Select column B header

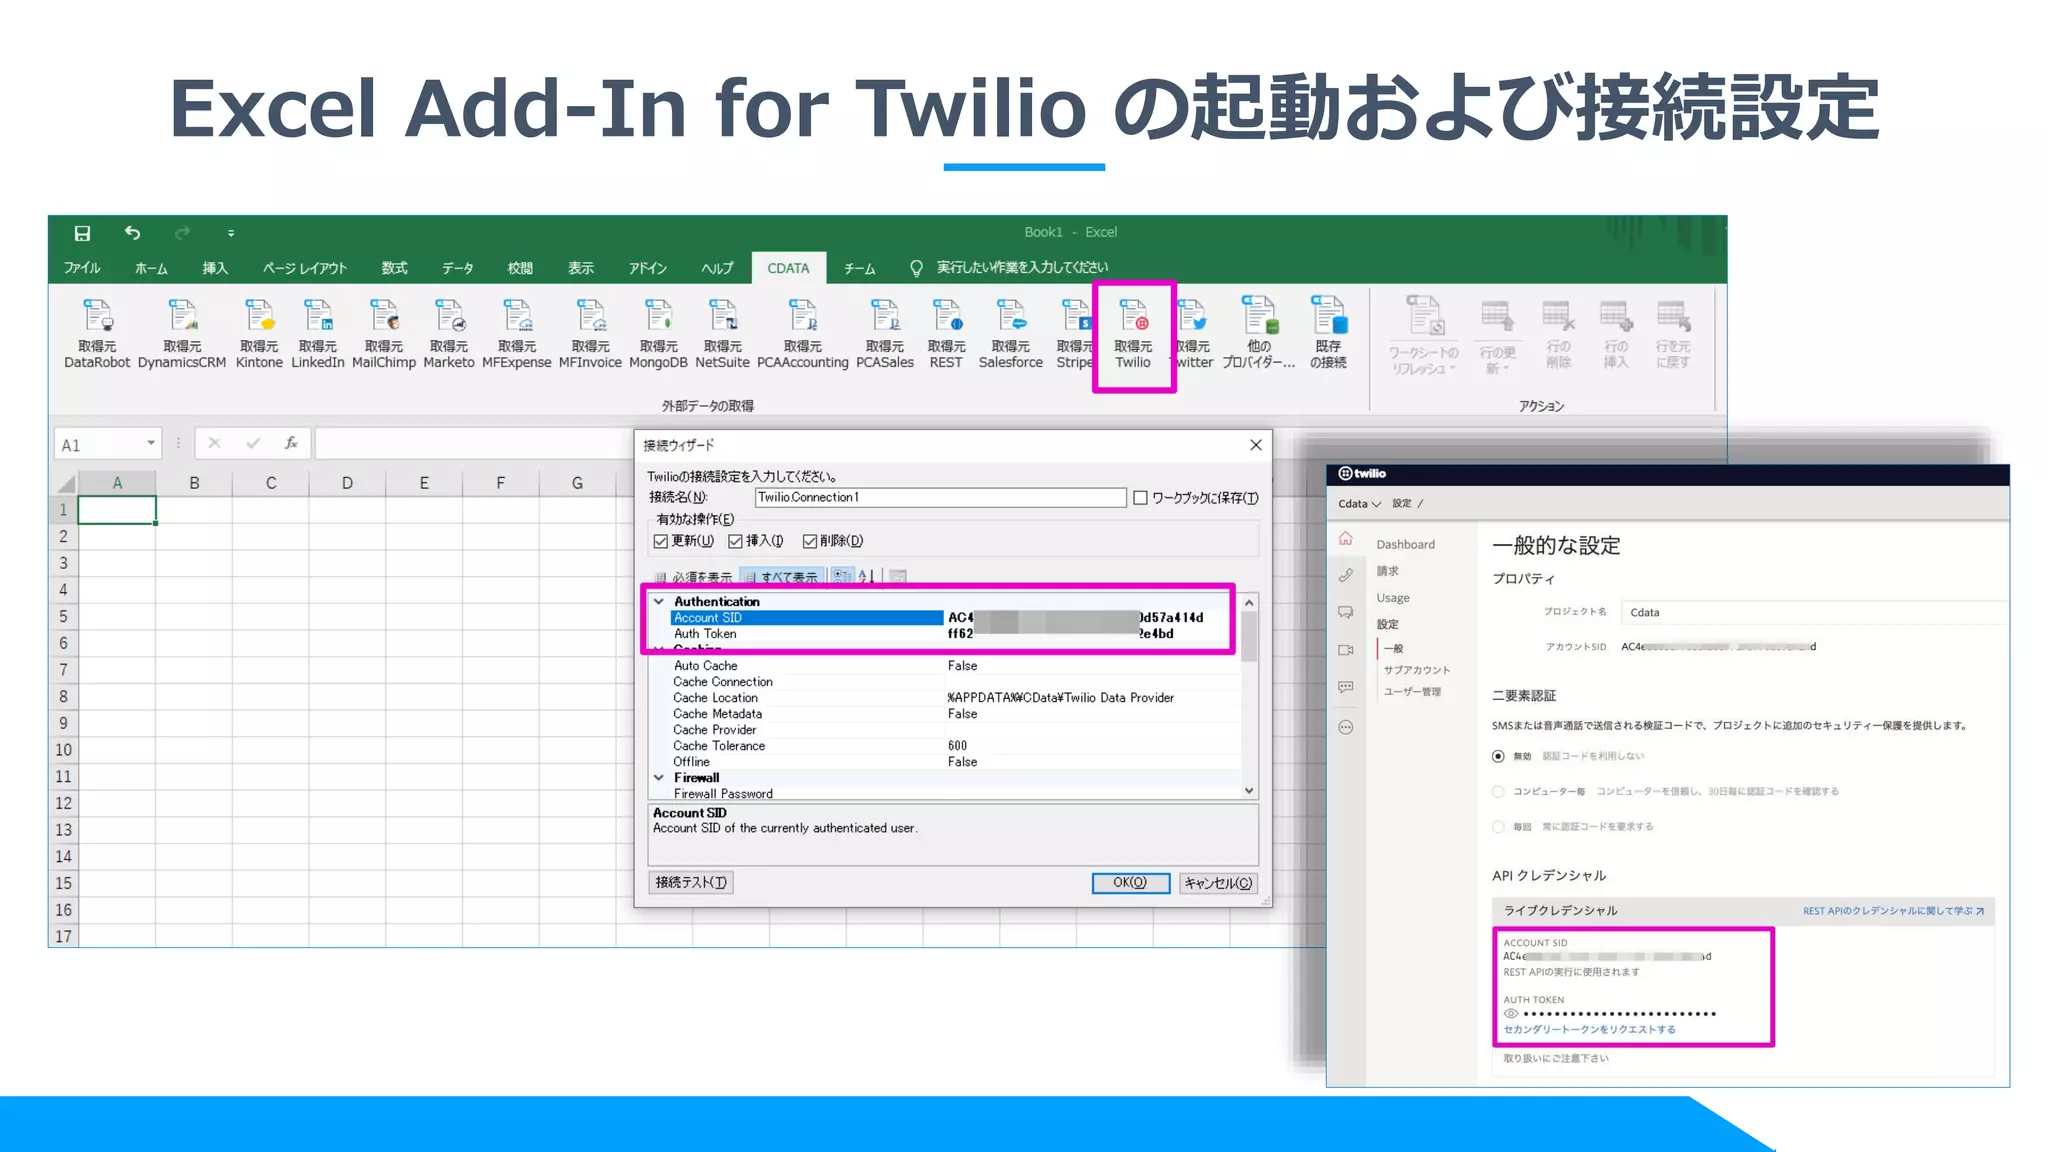click(x=194, y=483)
